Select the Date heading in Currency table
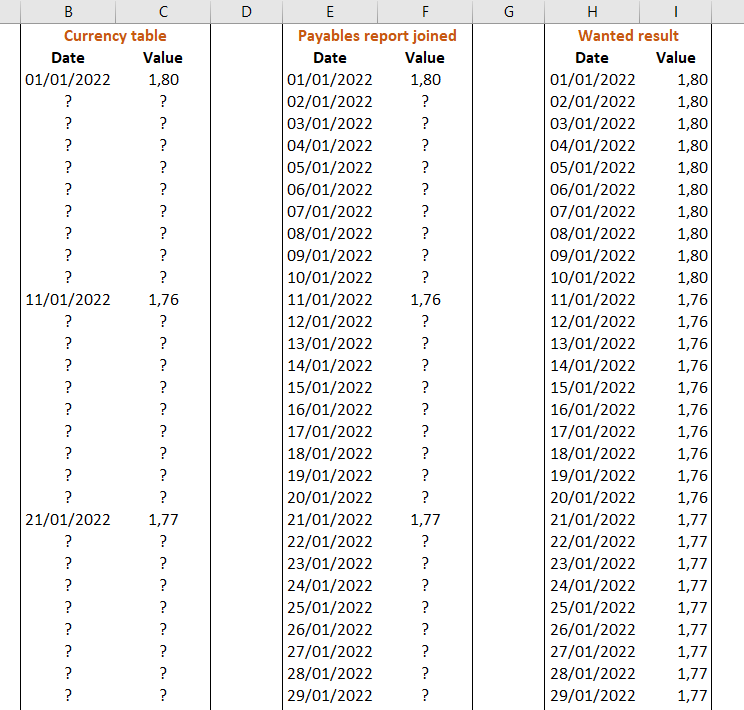744x710 pixels. pos(68,58)
